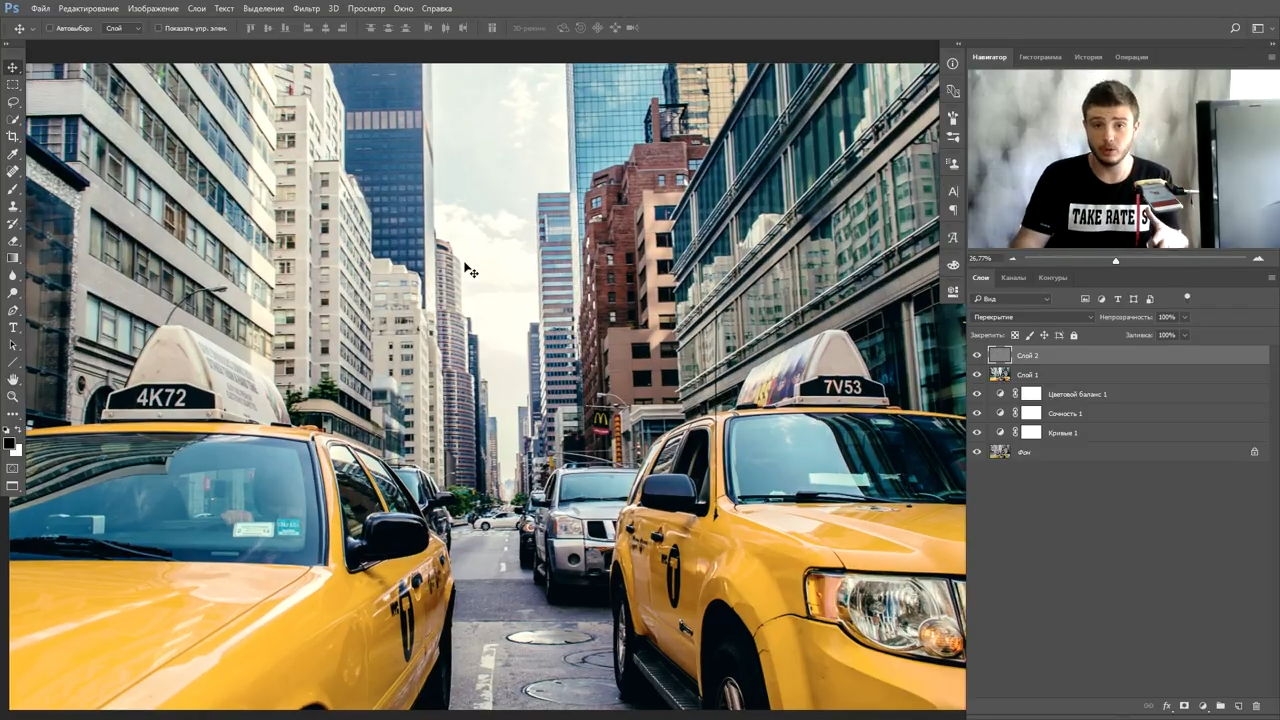This screenshot has width=1280, height=720.
Task: Select the Horizontal Type tool
Action: point(13,327)
